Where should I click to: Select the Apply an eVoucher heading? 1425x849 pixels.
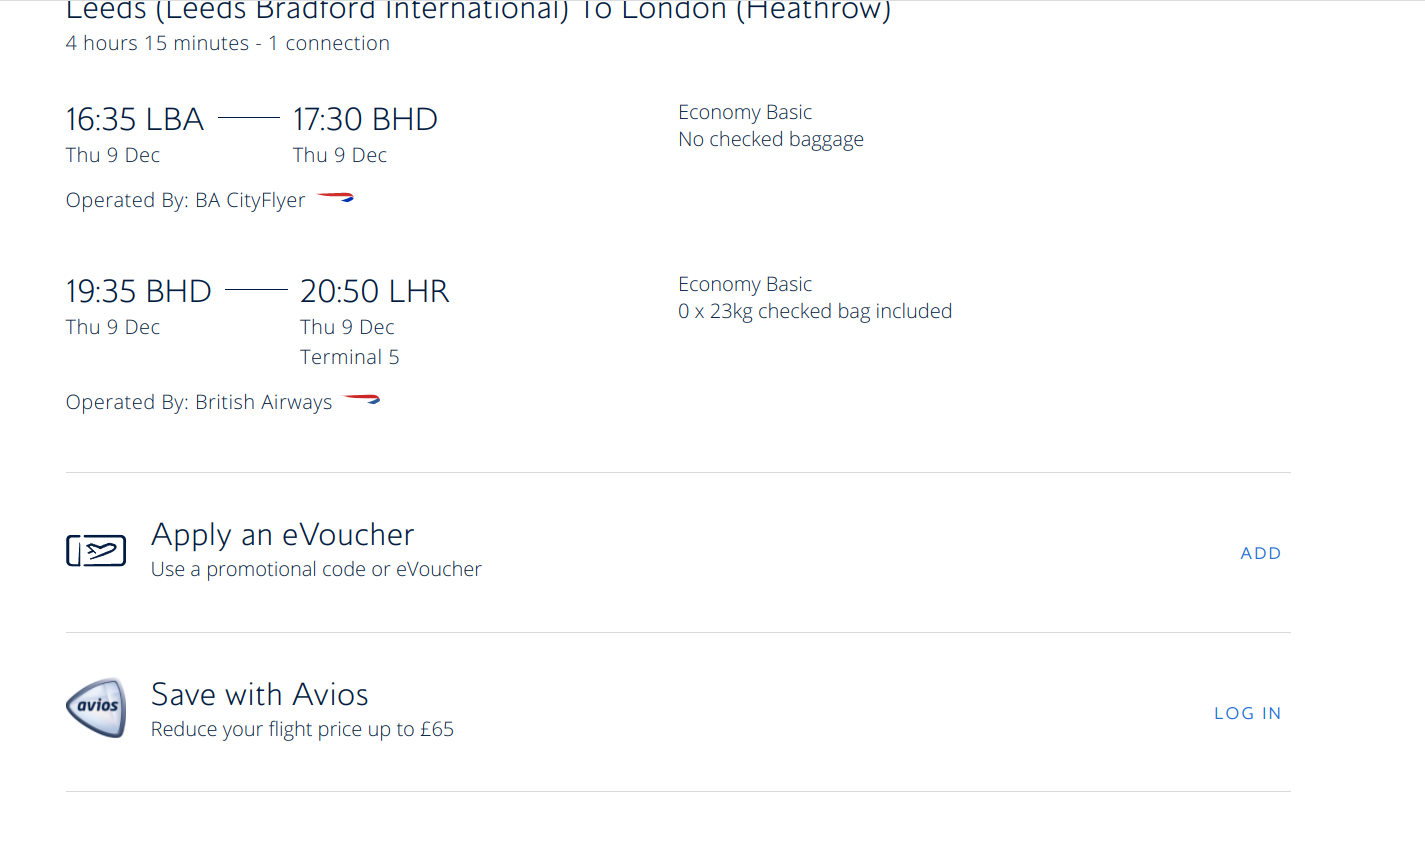click(x=282, y=535)
